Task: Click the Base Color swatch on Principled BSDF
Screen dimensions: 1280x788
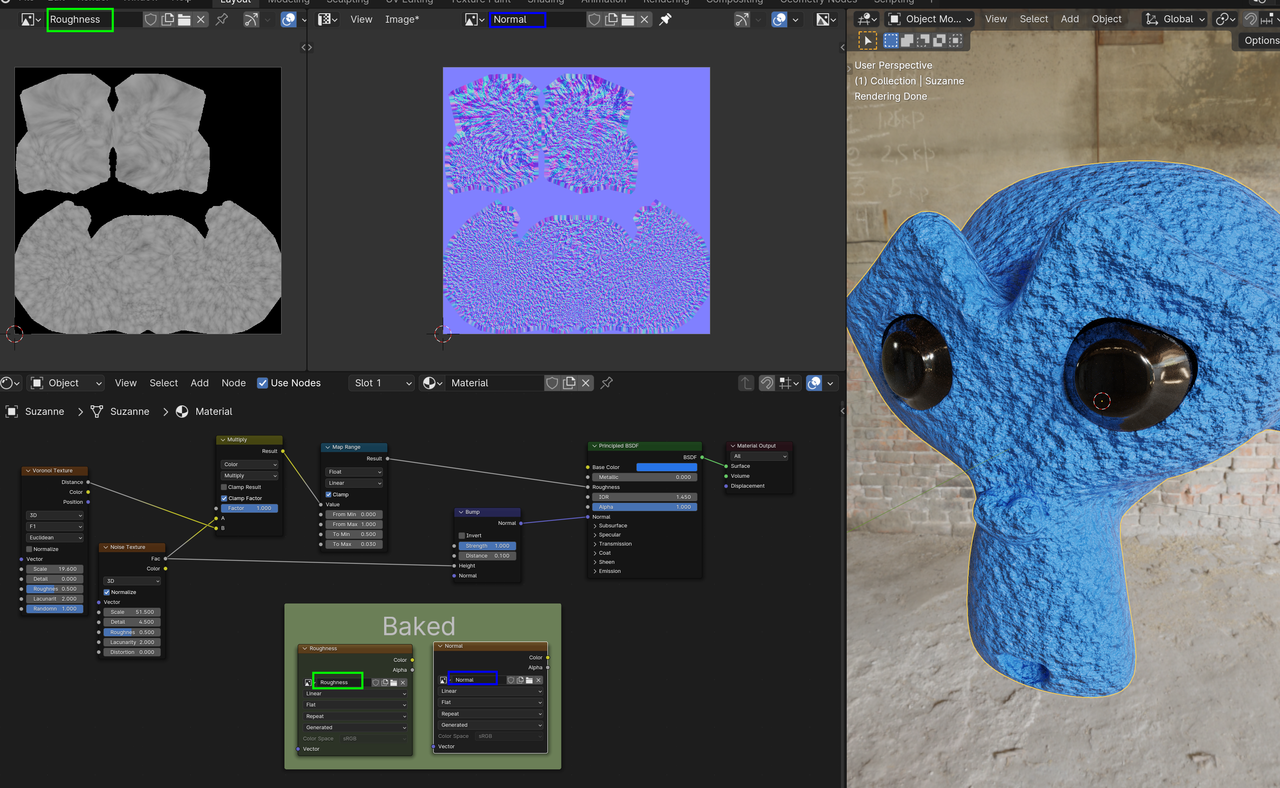Action: 666,467
